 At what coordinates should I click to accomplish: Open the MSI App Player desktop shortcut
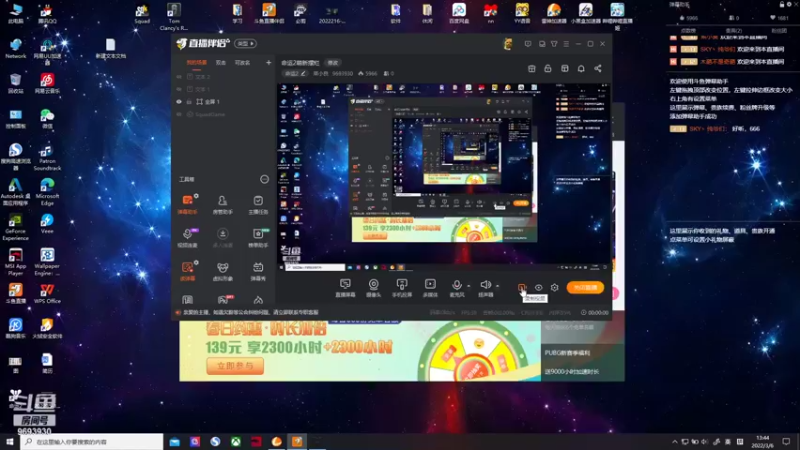pyautogui.click(x=15, y=262)
